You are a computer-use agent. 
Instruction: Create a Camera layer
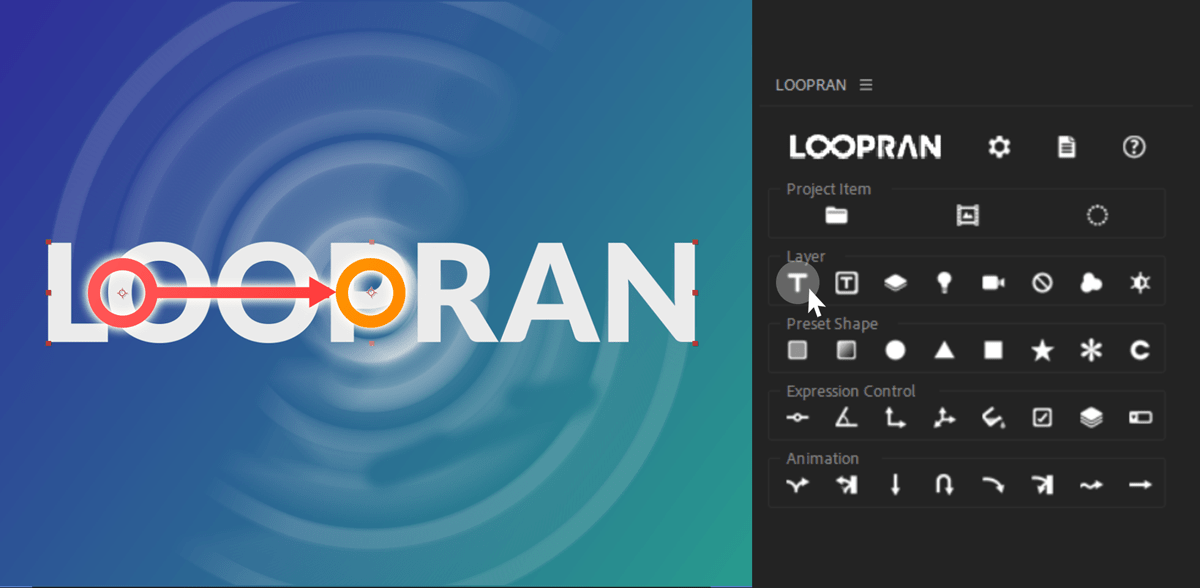point(993,282)
